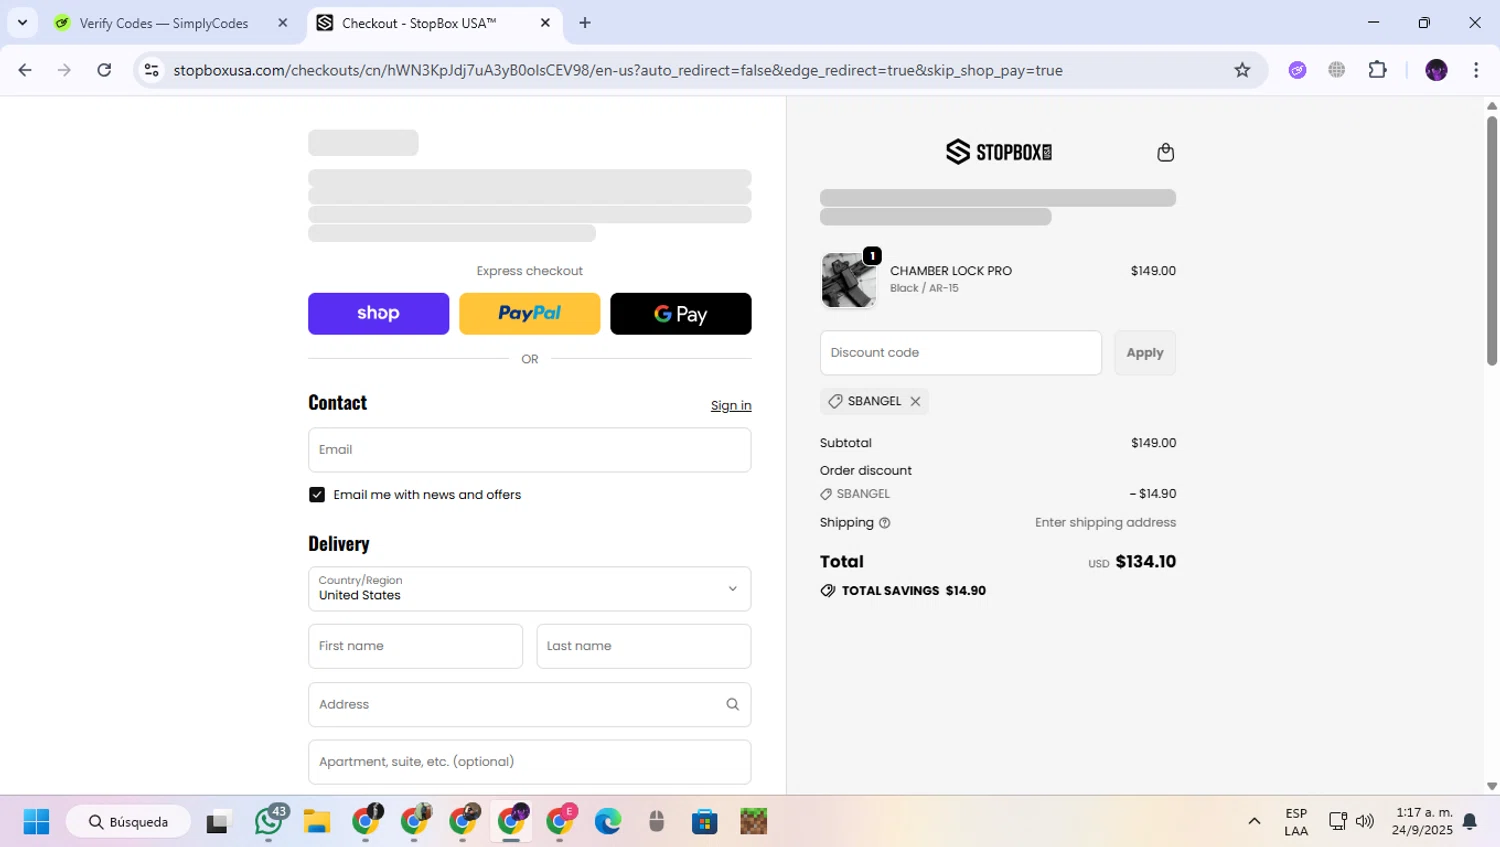
Task: Open the tab search dropdown arrow
Action: click(x=22, y=23)
